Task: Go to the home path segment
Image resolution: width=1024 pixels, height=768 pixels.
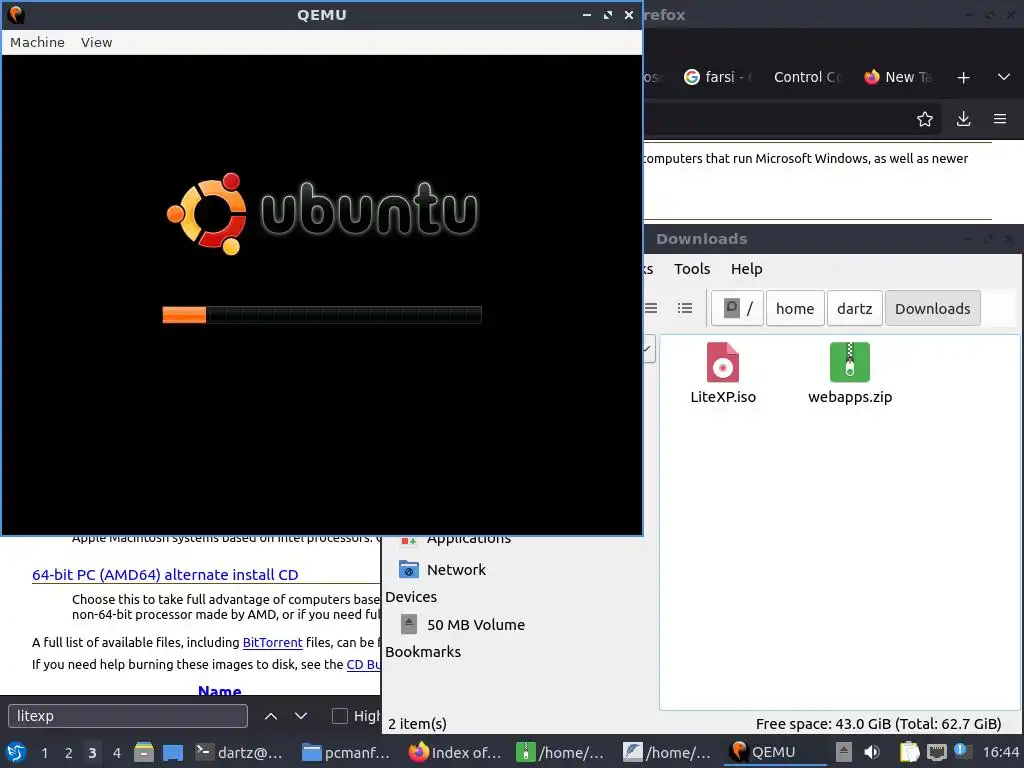Action: pyautogui.click(x=795, y=308)
